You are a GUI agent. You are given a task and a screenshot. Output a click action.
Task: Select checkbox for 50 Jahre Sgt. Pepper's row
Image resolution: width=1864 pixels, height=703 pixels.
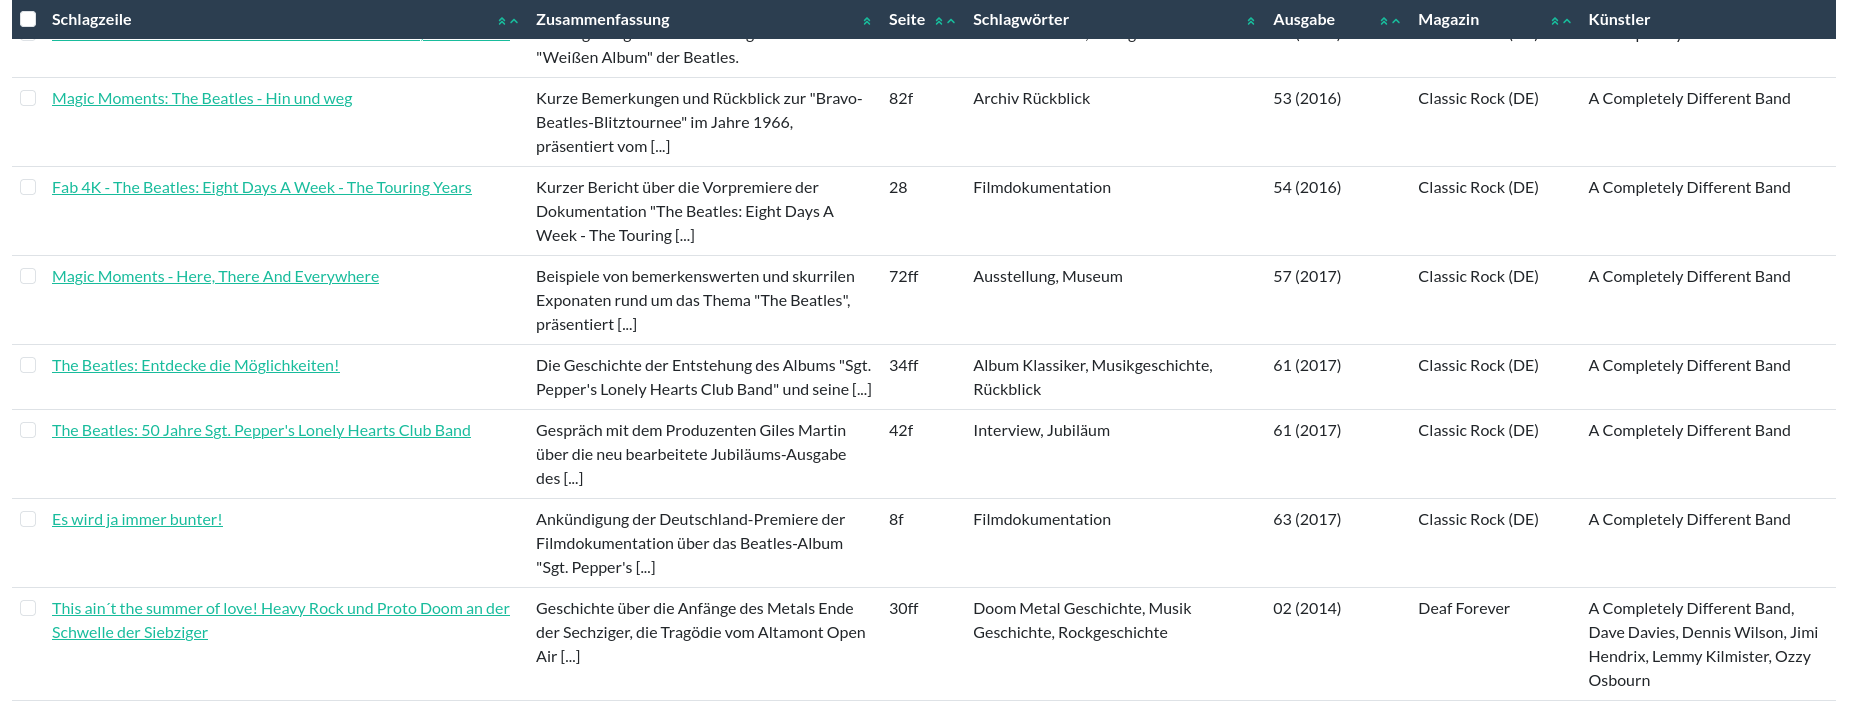point(28,430)
